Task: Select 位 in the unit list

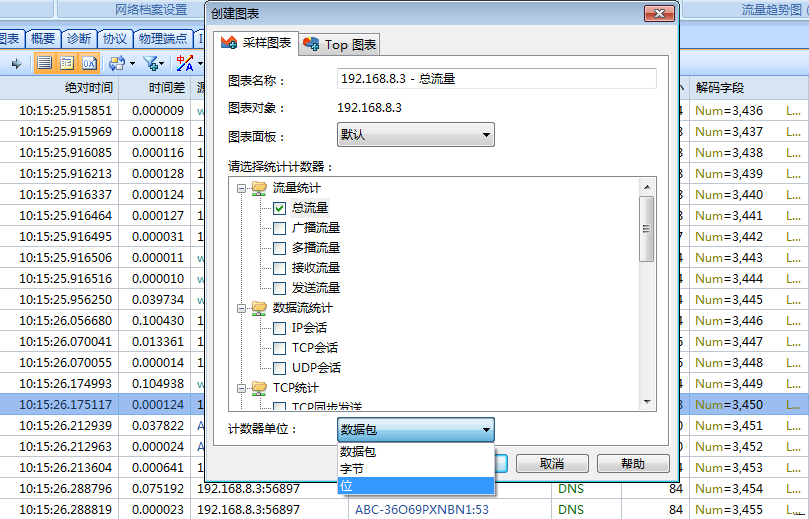Action: pos(416,486)
